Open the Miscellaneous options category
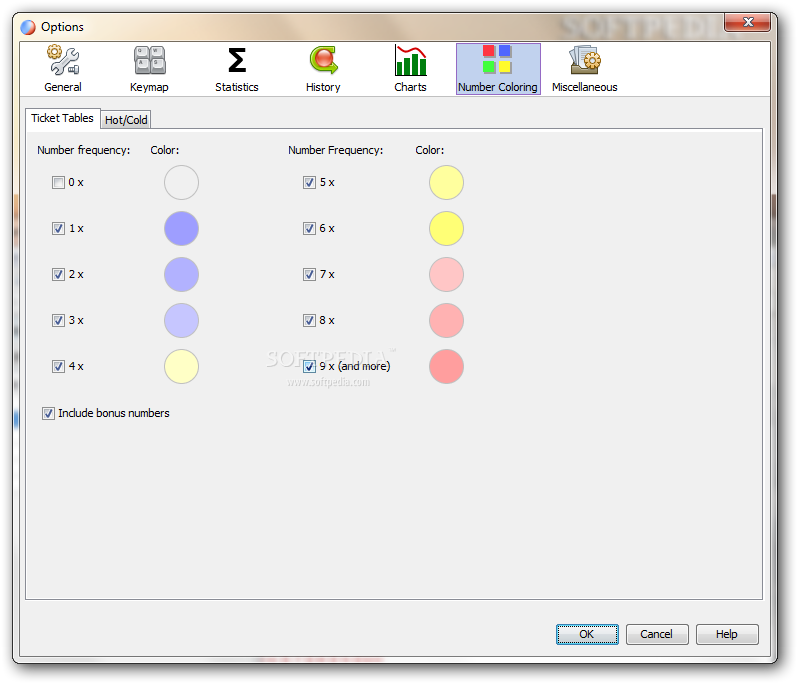The height and width of the screenshot is (684, 798). click(x=585, y=69)
